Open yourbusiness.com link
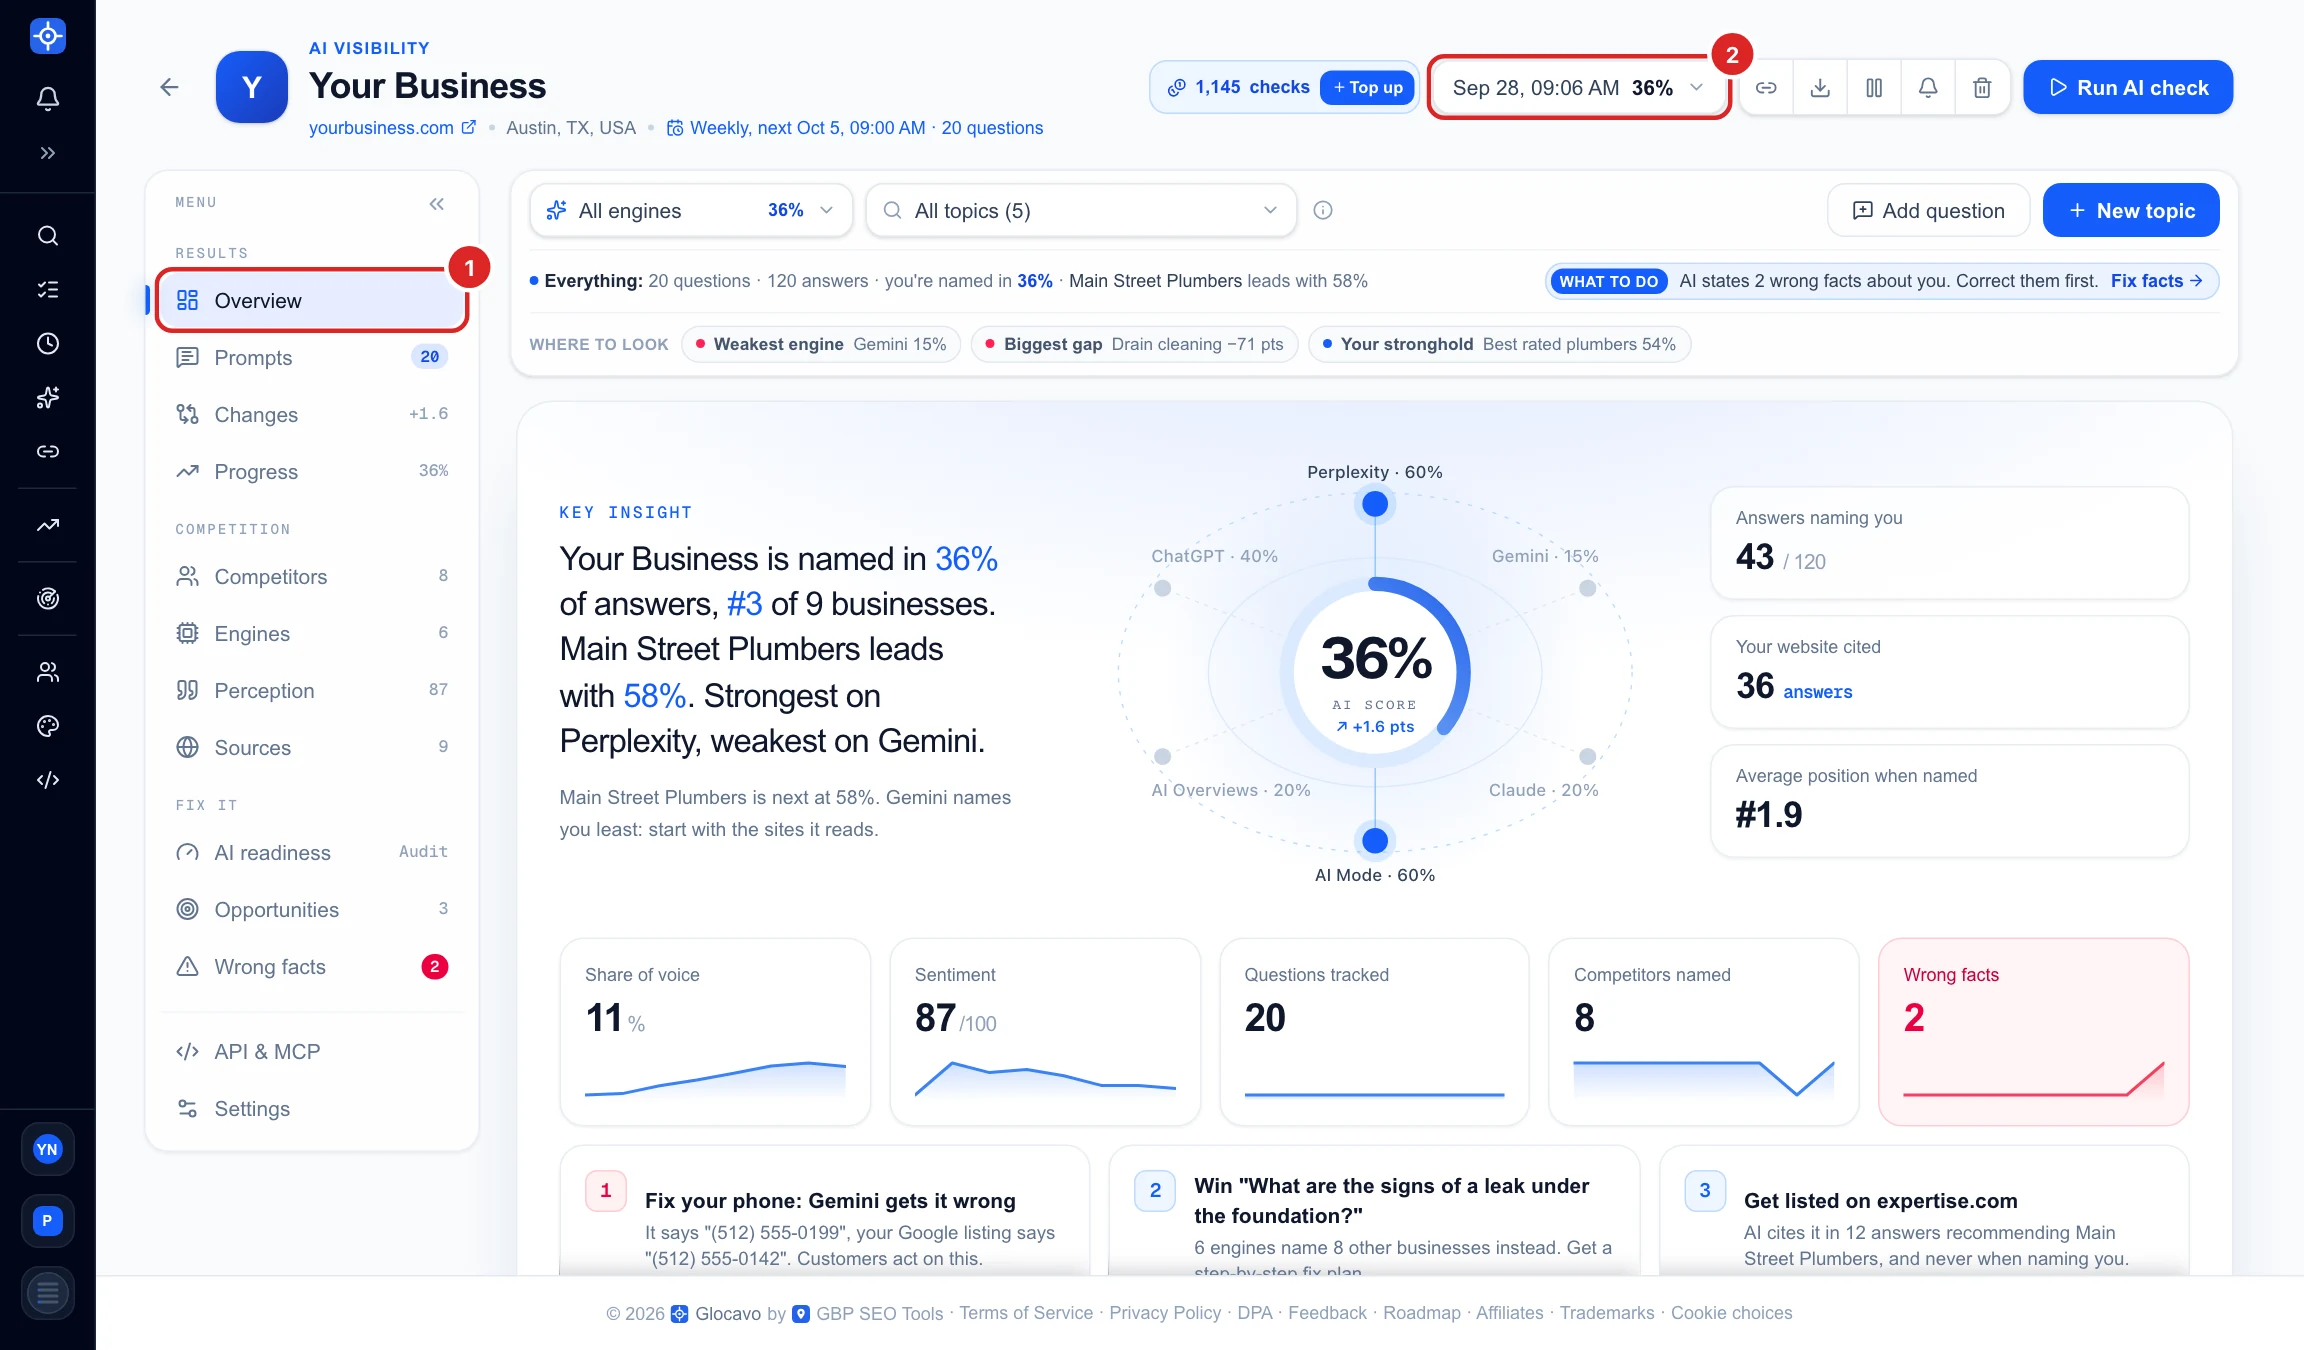 [392, 128]
